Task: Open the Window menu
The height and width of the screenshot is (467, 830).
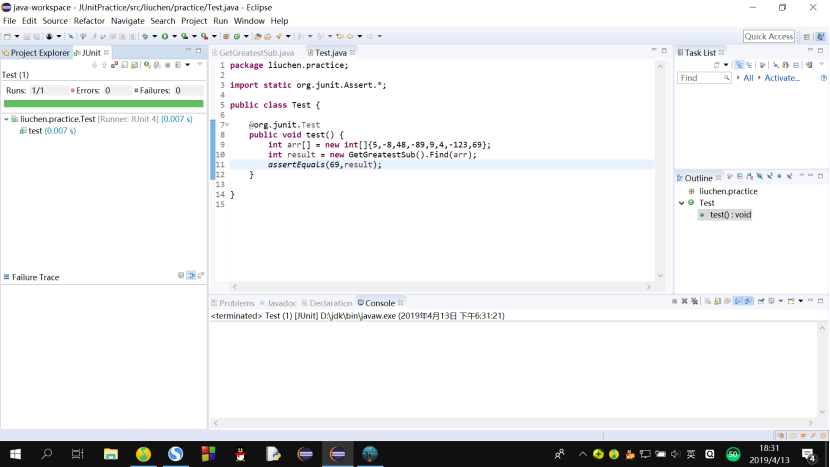Action: click(x=249, y=21)
